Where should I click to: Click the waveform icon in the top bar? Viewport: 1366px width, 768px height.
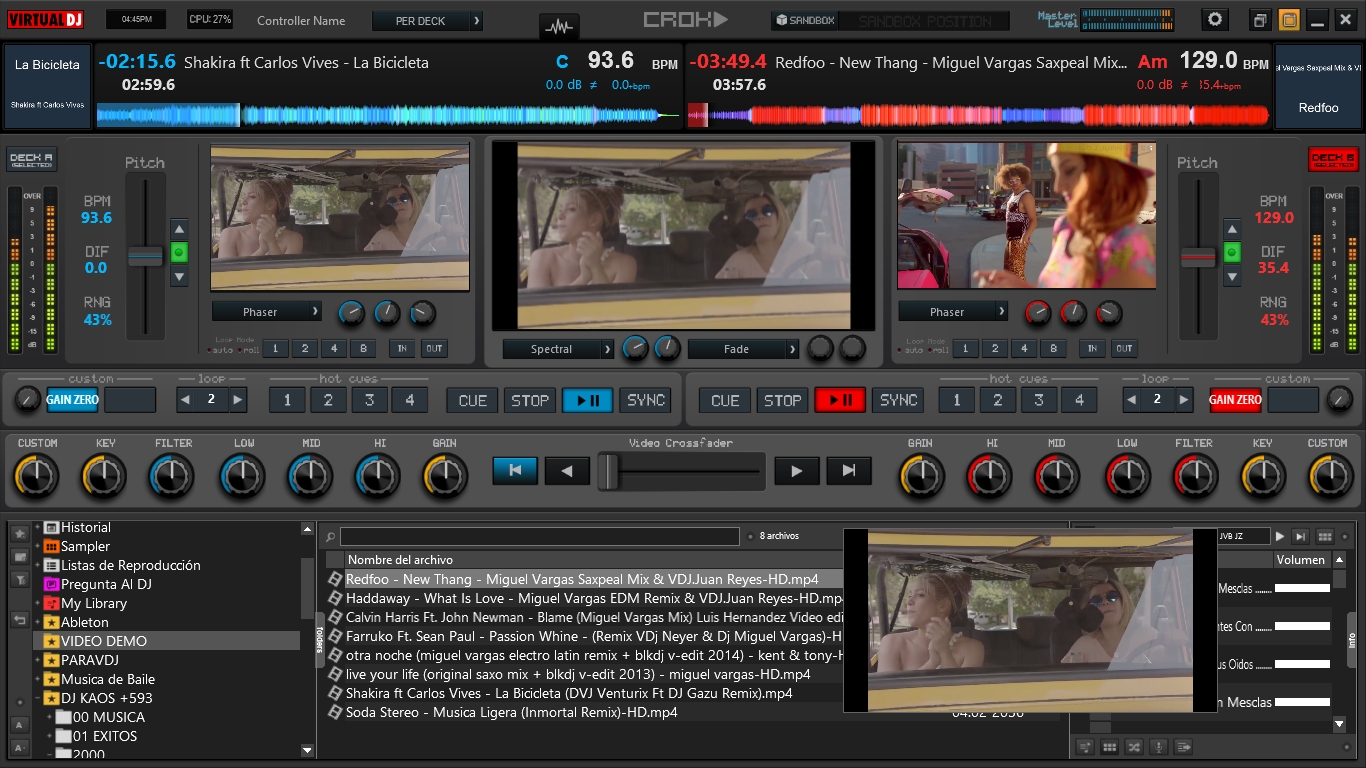(x=558, y=26)
